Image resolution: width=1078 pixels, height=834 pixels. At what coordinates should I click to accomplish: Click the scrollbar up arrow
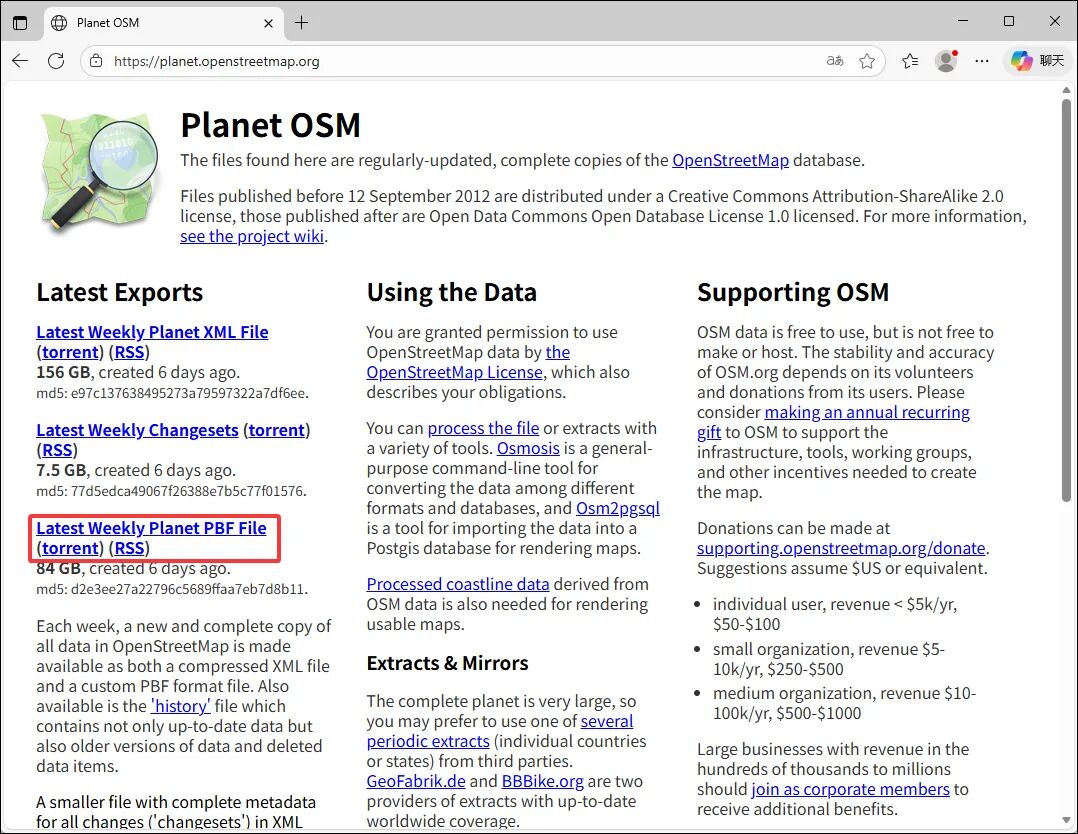click(x=1066, y=90)
